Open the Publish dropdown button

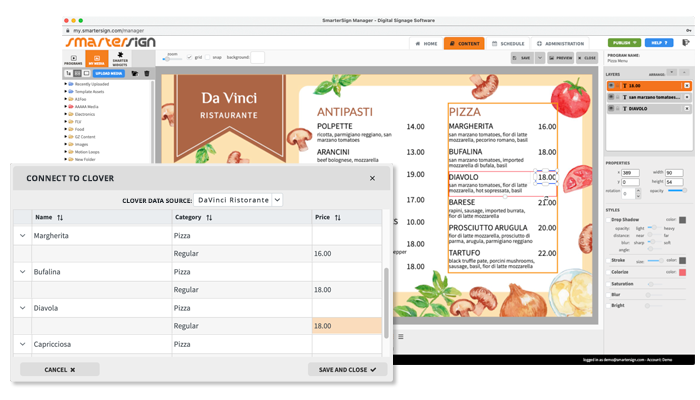point(624,43)
